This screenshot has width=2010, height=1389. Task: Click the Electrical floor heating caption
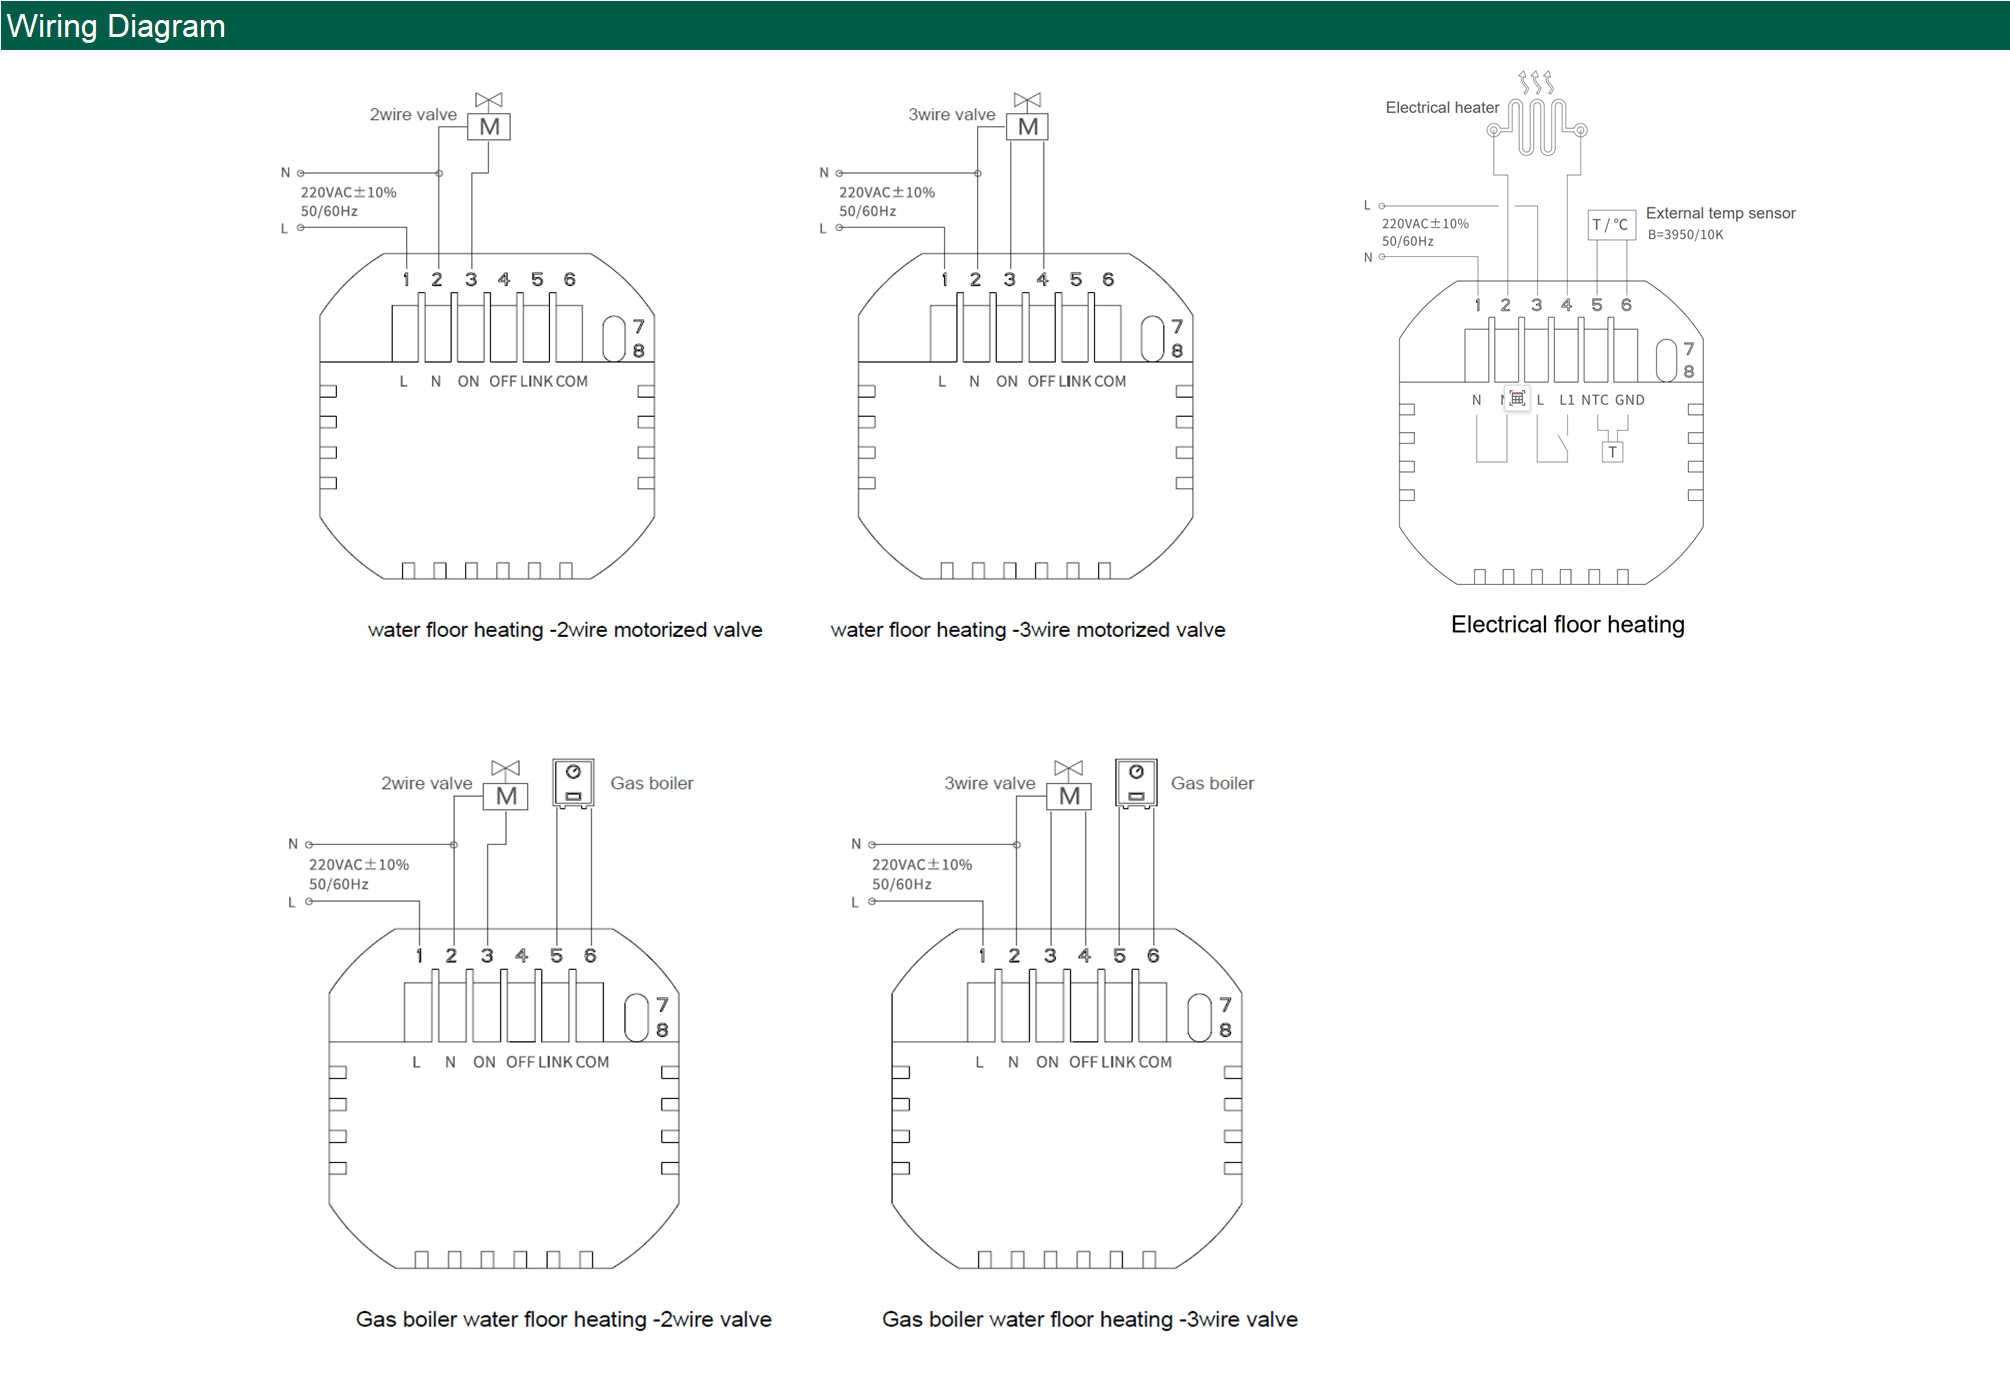coord(1567,625)
